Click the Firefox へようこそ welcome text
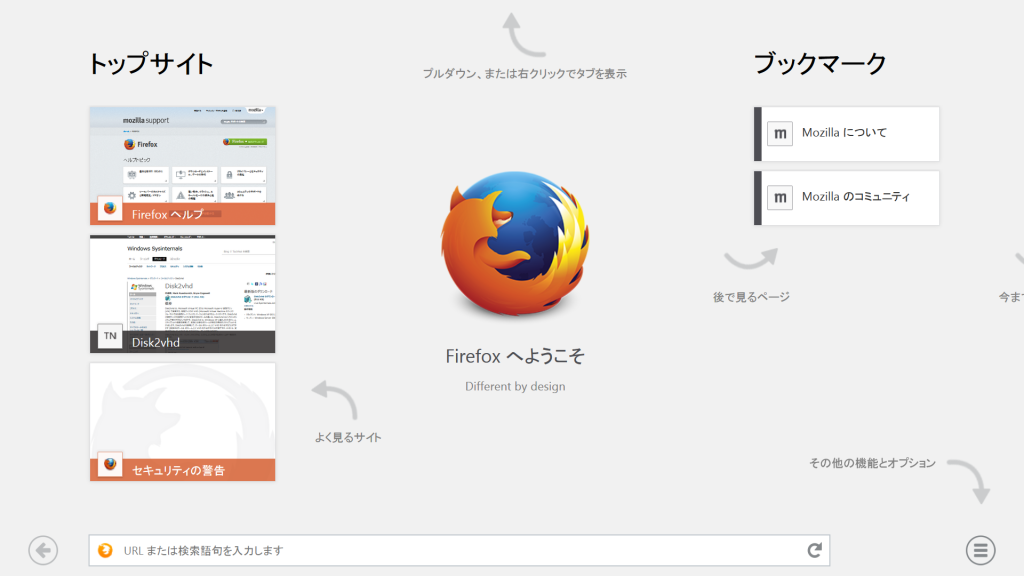1024x576 pixels. coord(515,355)
